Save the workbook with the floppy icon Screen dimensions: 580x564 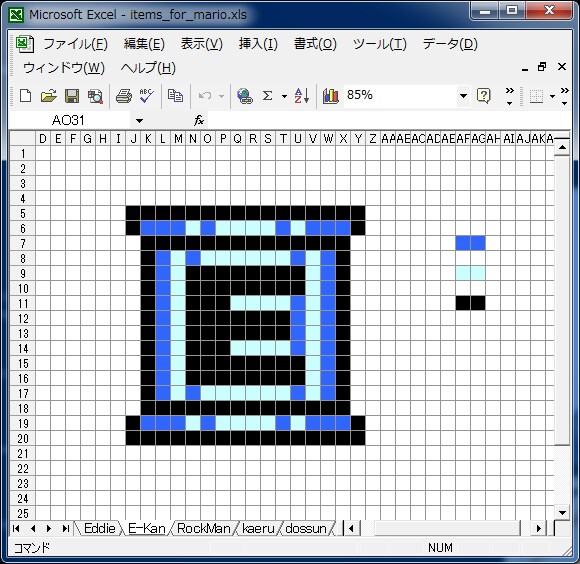coord(72,96)
